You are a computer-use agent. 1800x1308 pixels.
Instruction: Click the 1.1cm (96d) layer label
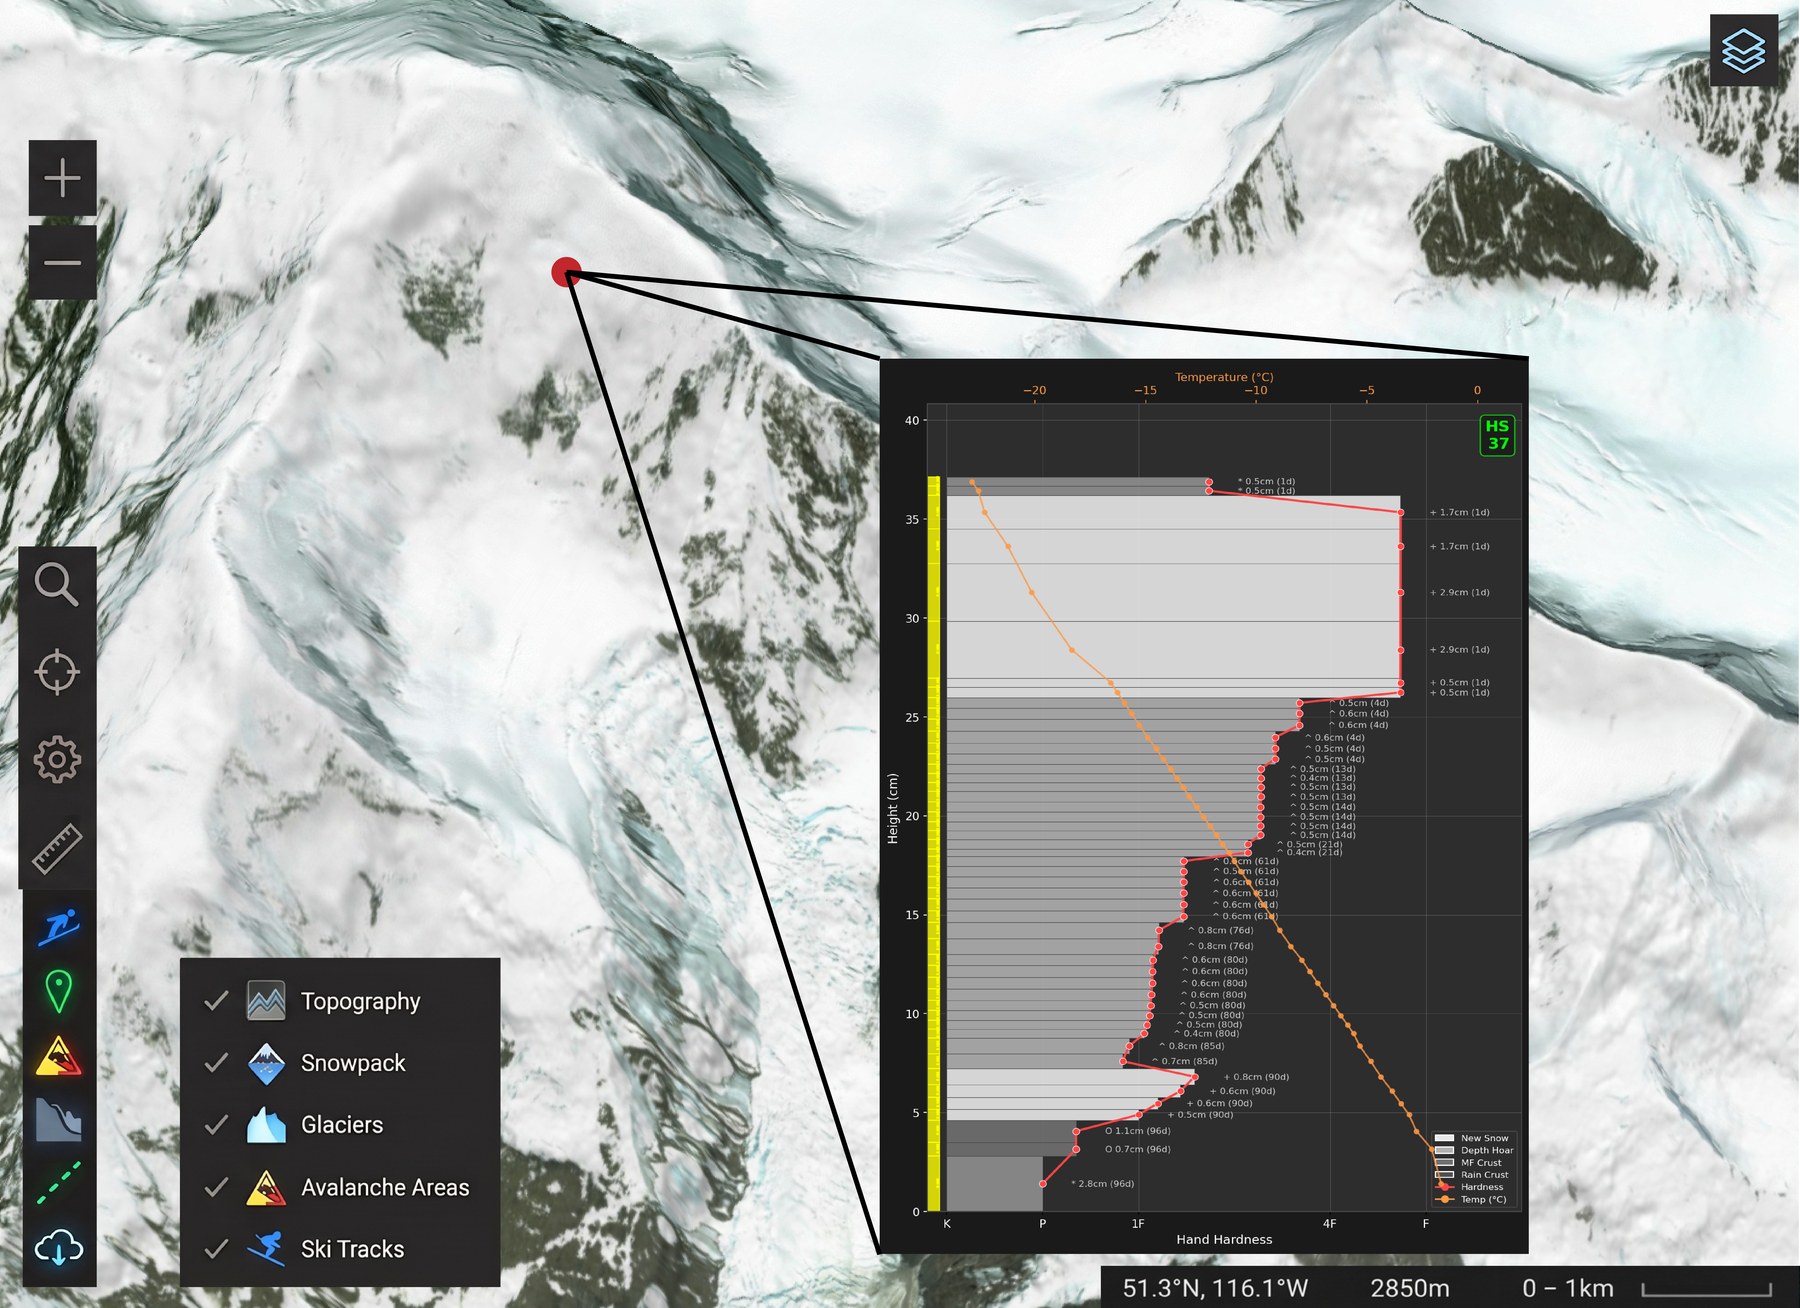1138,1131
